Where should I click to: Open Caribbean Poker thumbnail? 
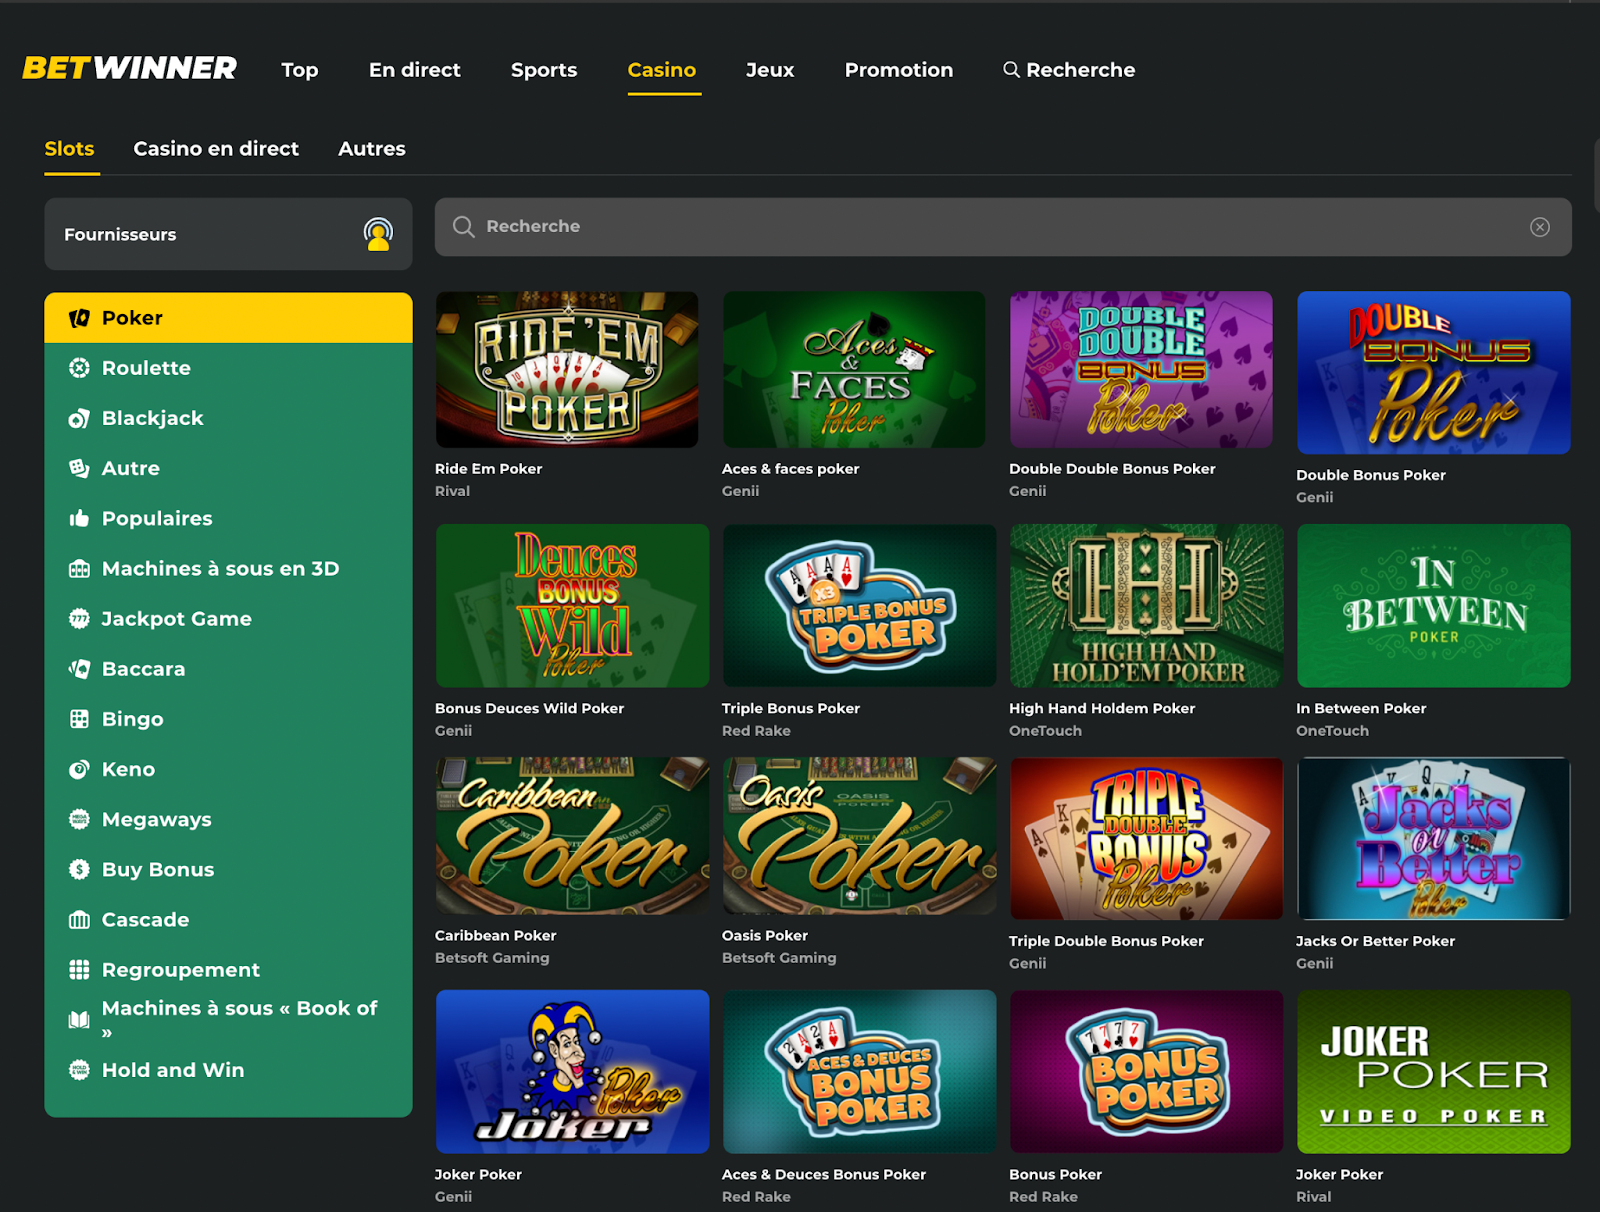[x=572, y=836]
